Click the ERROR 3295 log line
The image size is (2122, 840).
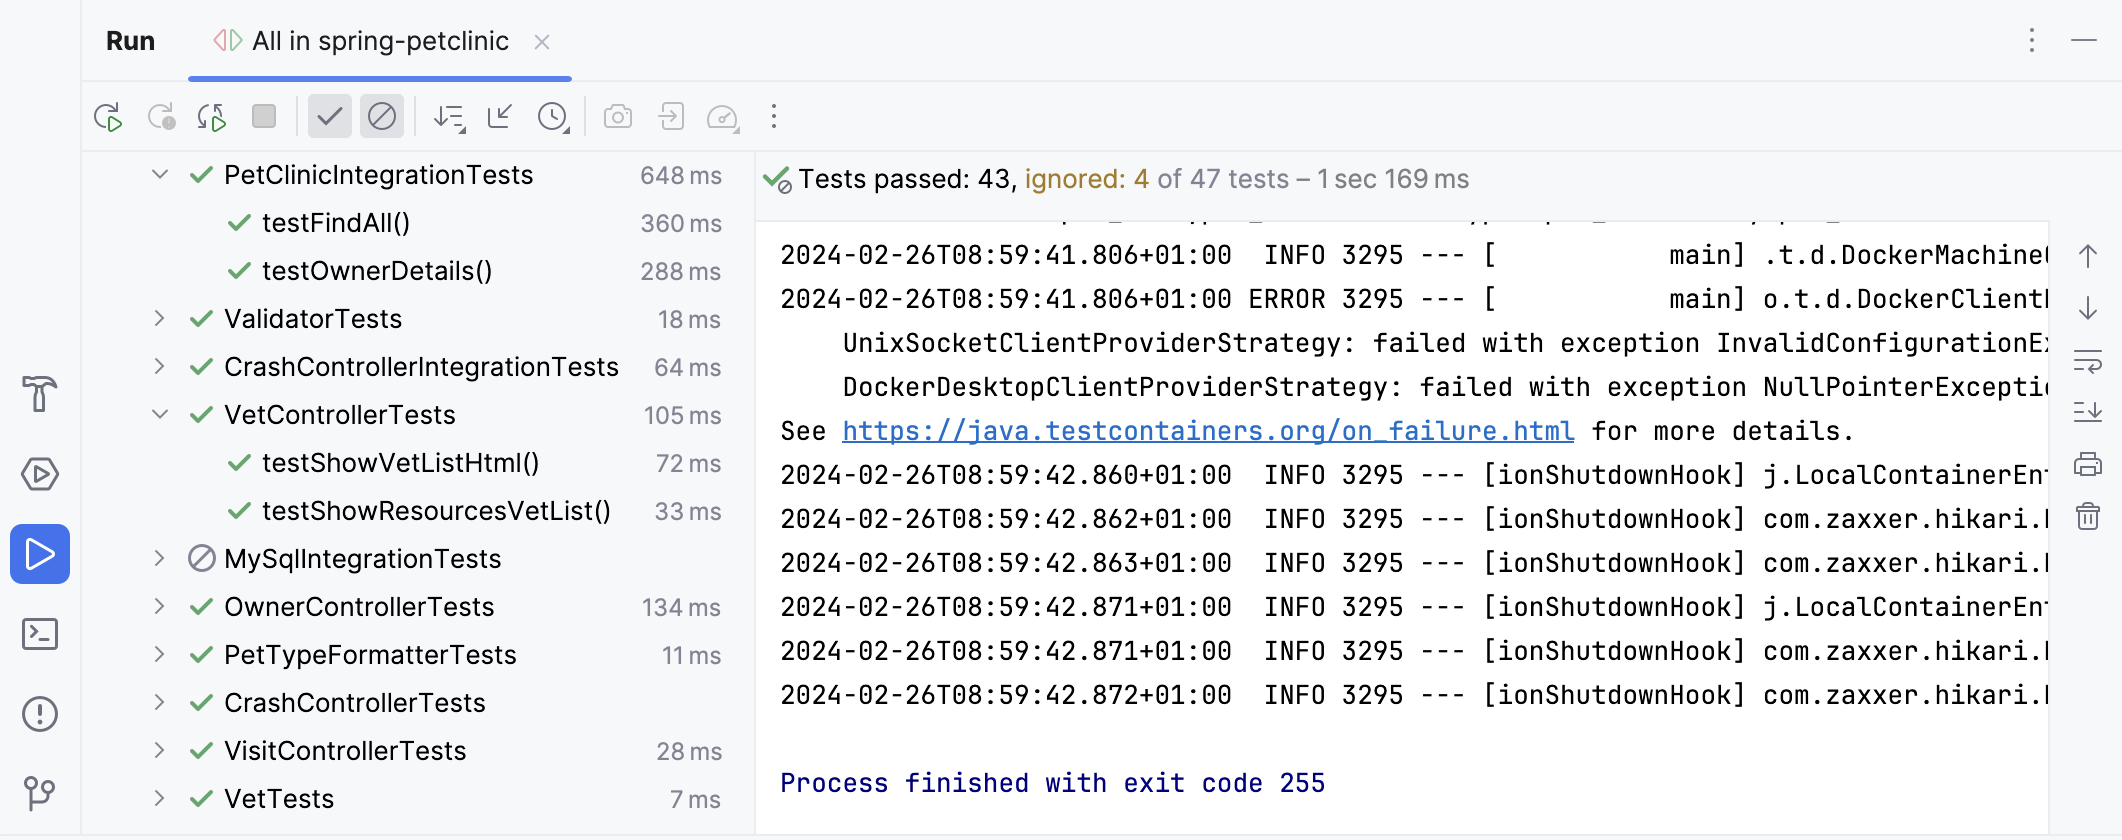click(1414, 299)
